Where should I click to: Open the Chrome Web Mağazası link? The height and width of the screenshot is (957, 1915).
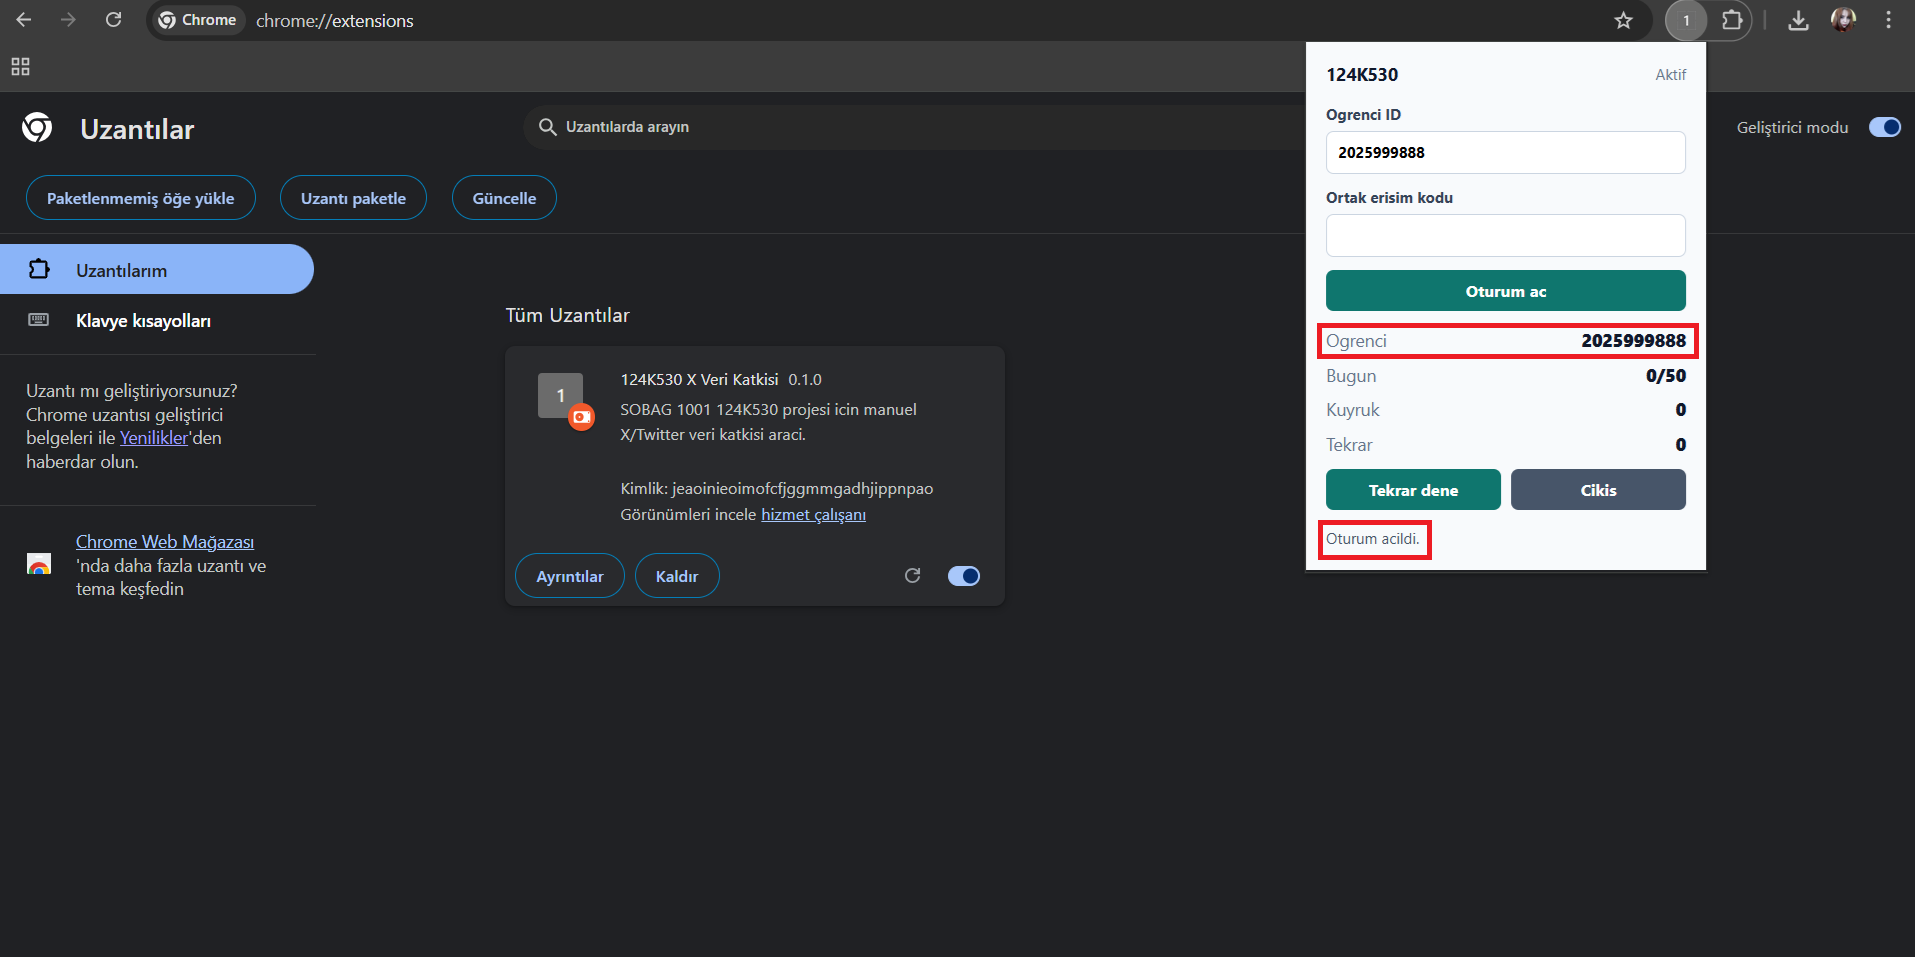pyautogui.click(x=165, y=541)
